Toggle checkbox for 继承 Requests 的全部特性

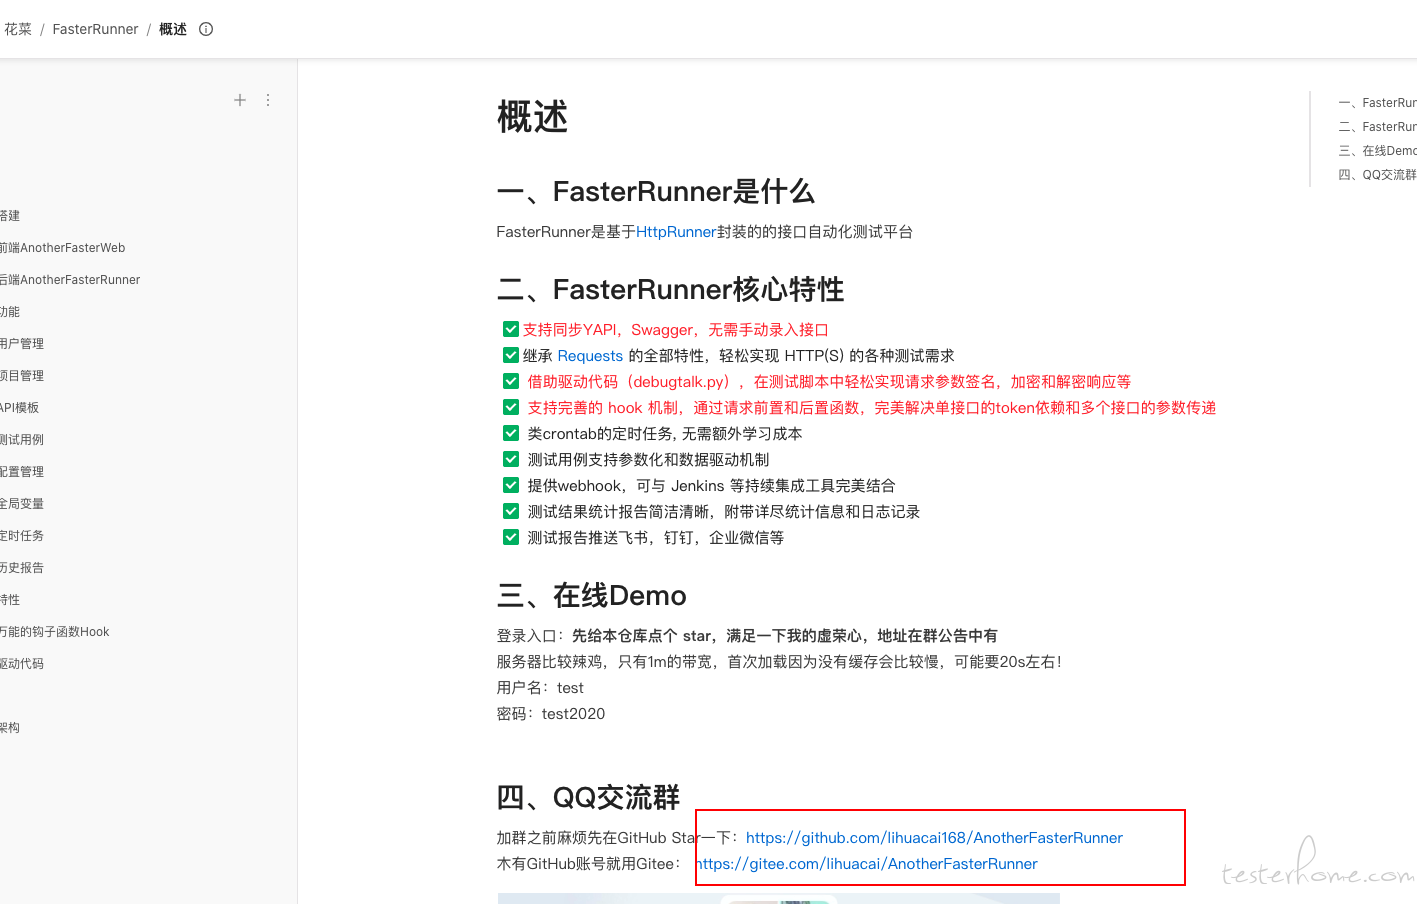click(510, 355)
